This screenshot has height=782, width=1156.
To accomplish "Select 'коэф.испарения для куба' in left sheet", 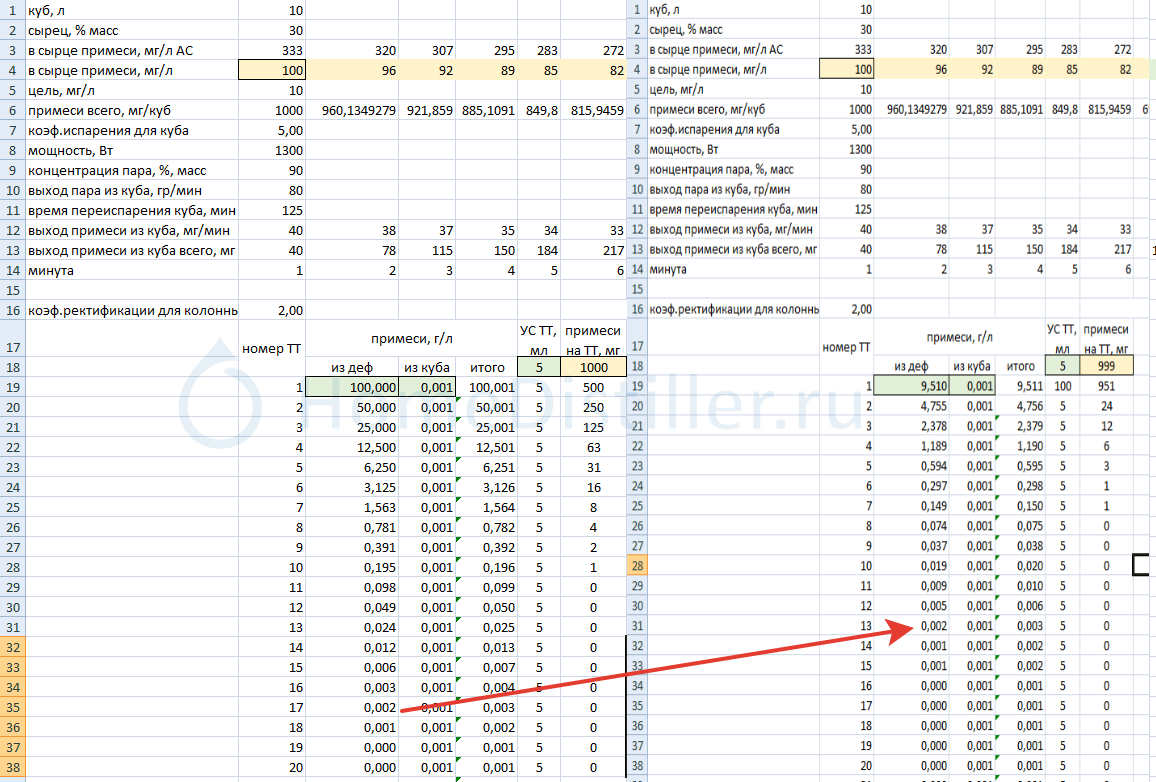I will [108, 130].
